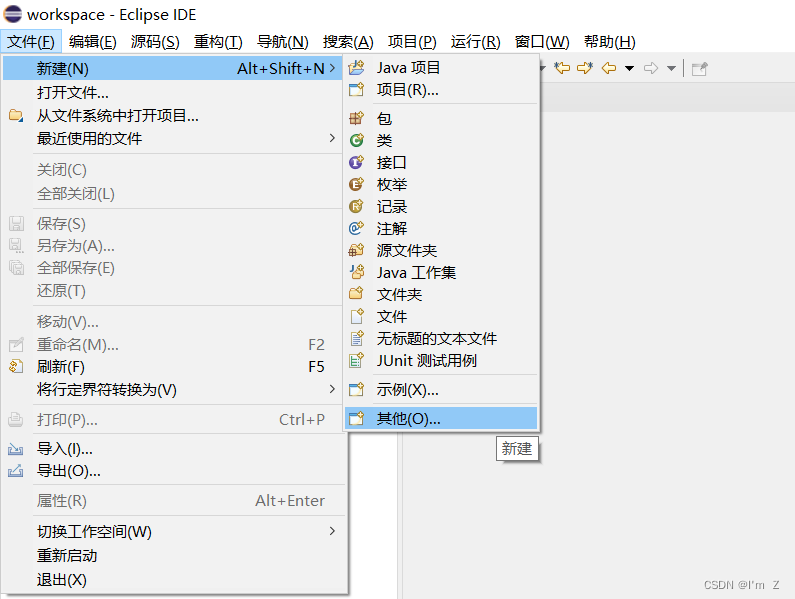The width and height of the screenshot is (795, 599).
Task: Click the green 类 class icon
Action: [356, 140]
